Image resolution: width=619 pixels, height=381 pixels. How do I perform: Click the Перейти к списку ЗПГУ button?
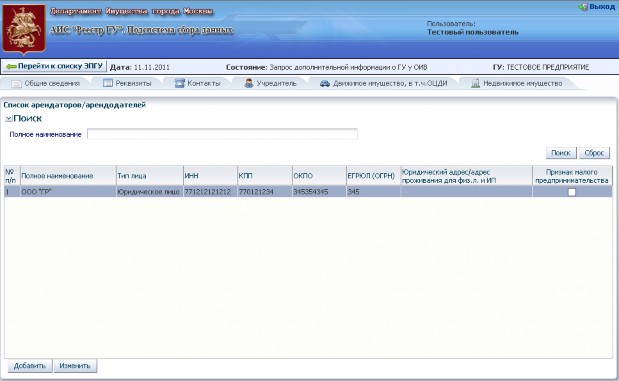tap(54, 66)
